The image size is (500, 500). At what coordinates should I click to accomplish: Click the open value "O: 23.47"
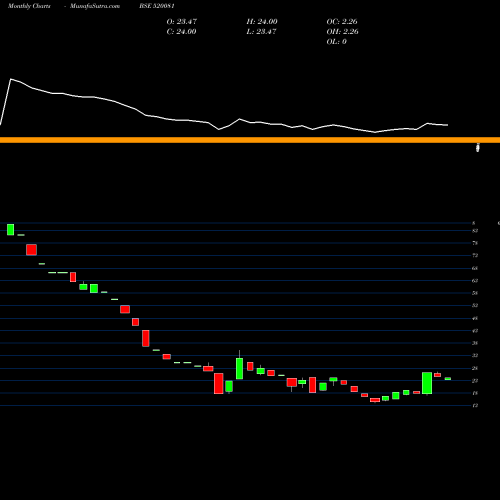tap(182, 22)
